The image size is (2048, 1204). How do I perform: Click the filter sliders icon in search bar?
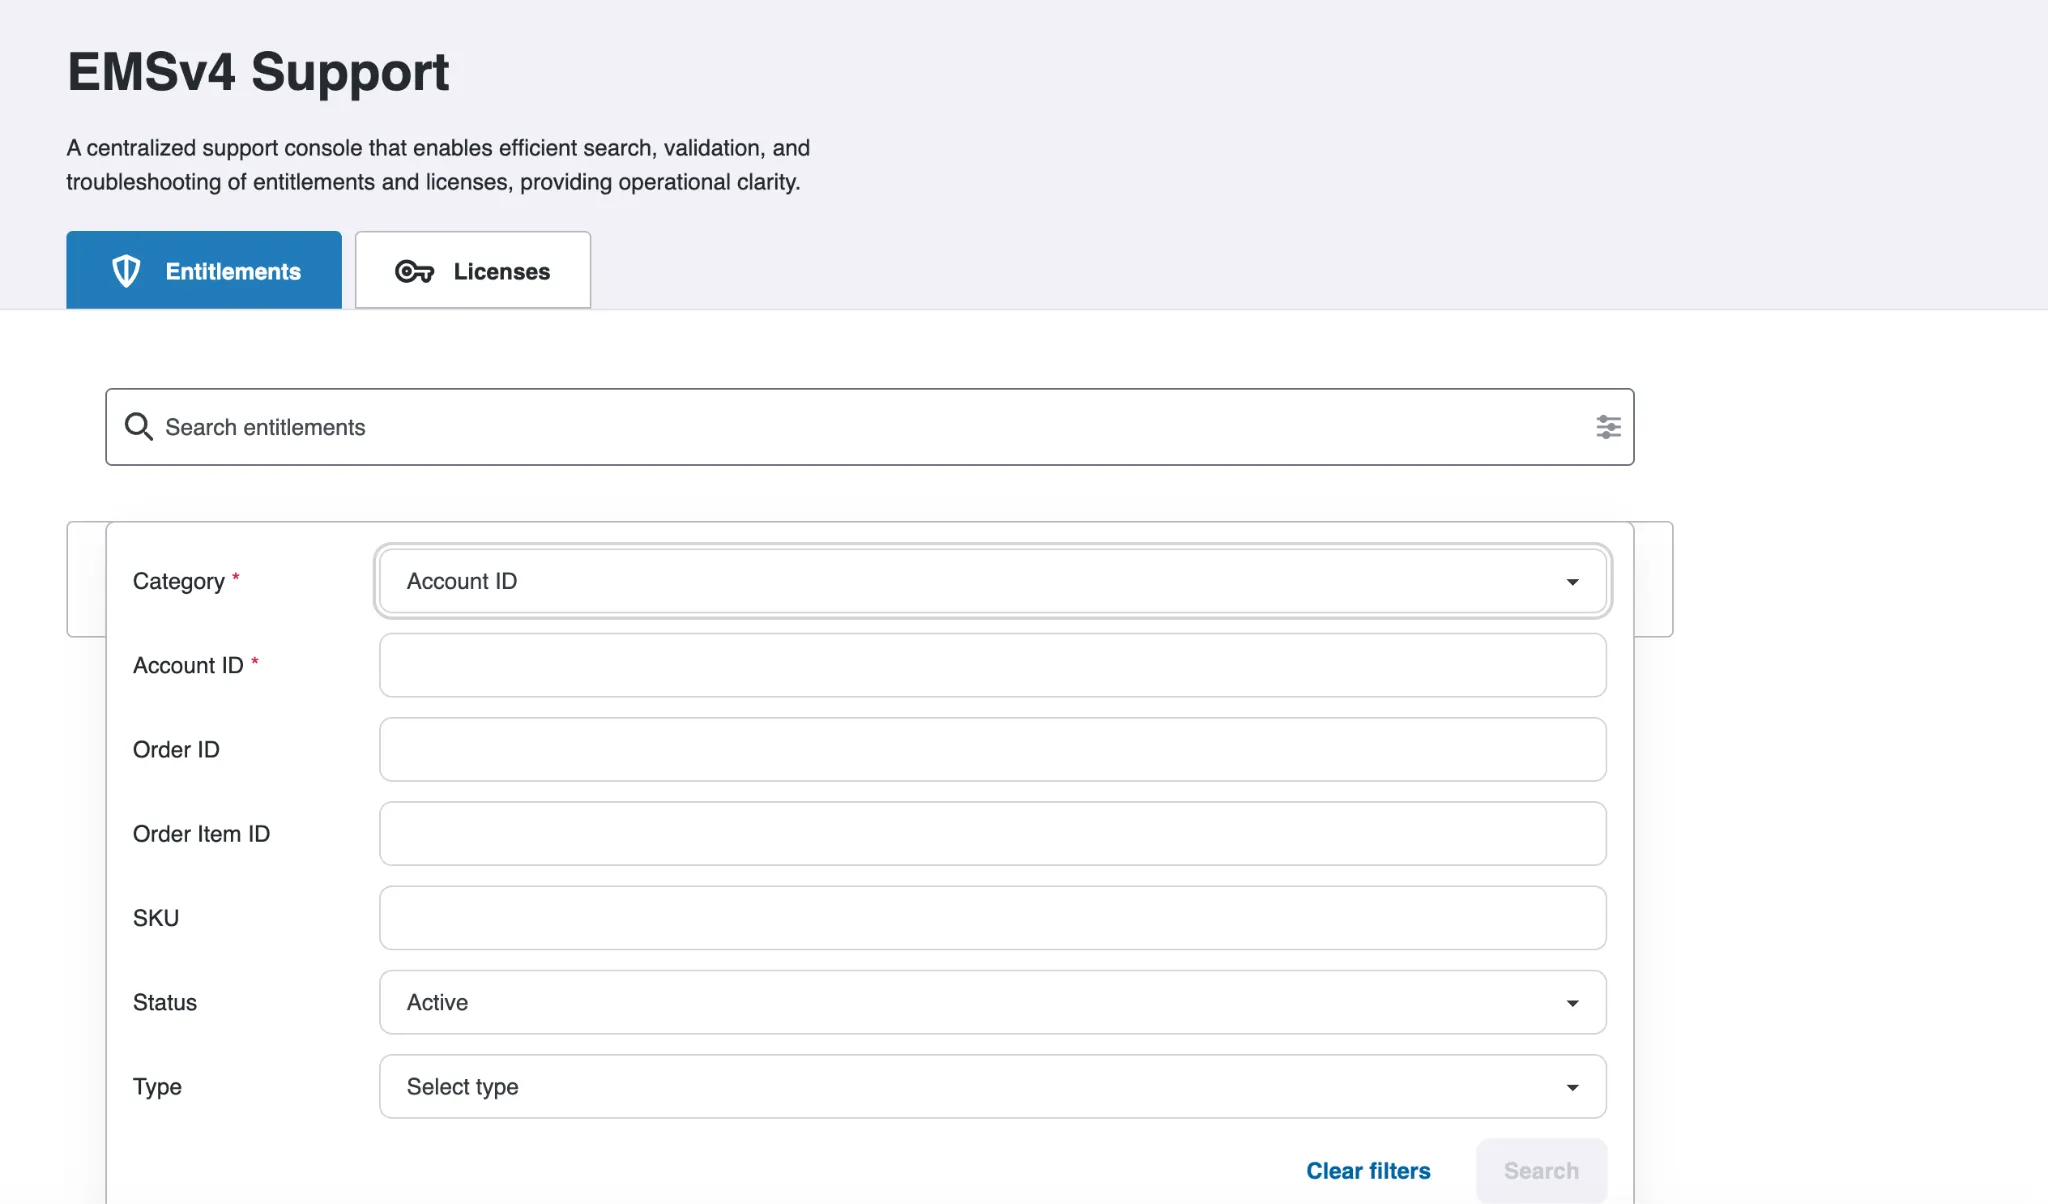[1608, 427]
